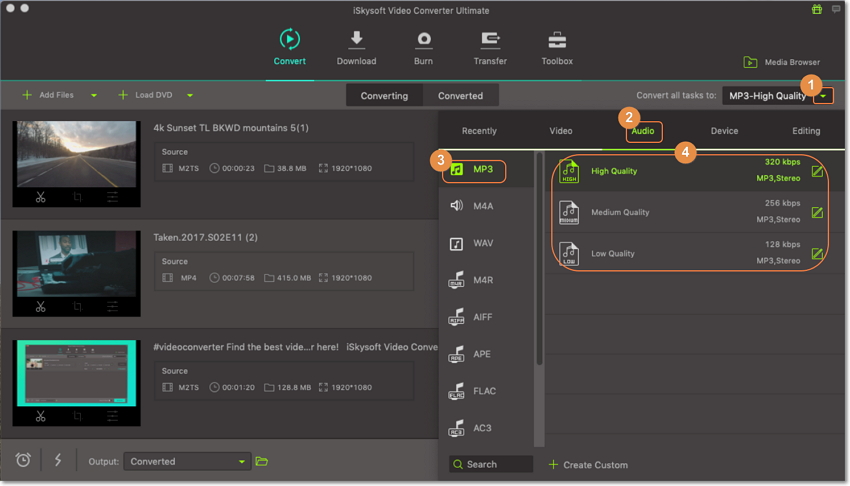Toggle the high speed lightning icon
850x486 pixels.
[x=57, y=460]
